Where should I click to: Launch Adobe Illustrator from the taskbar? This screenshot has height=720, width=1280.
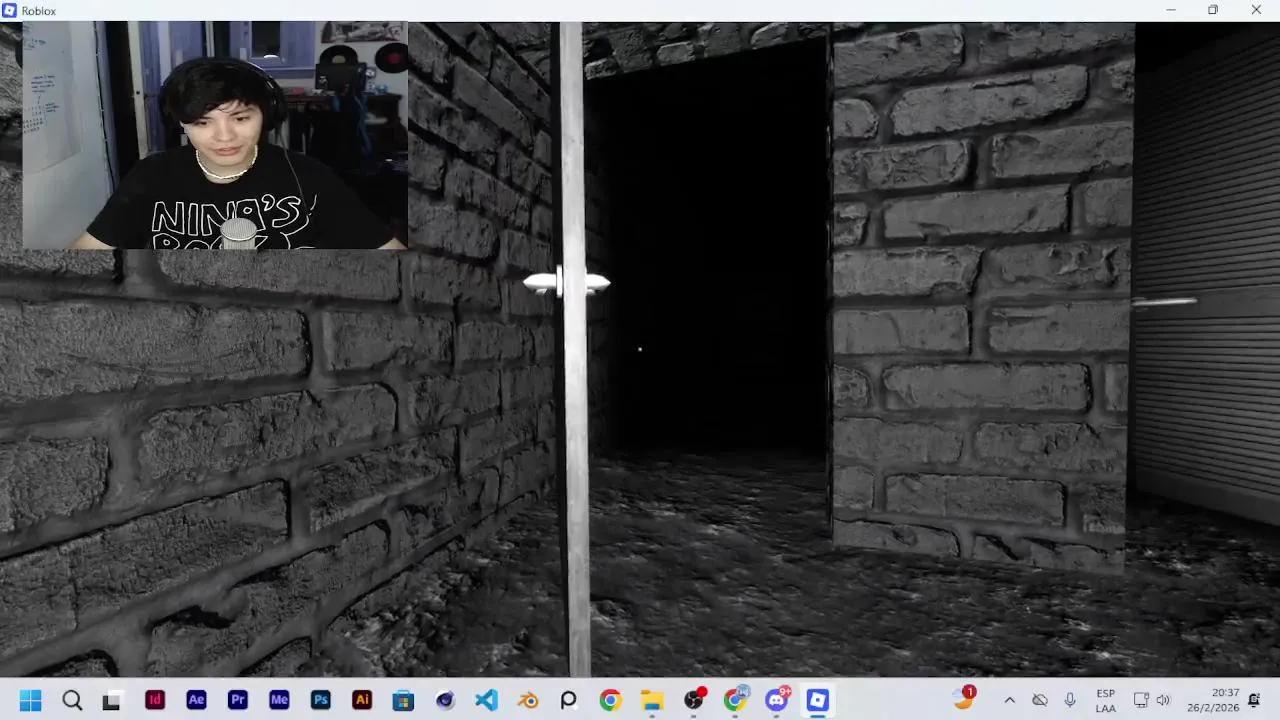tap(362, 700)
